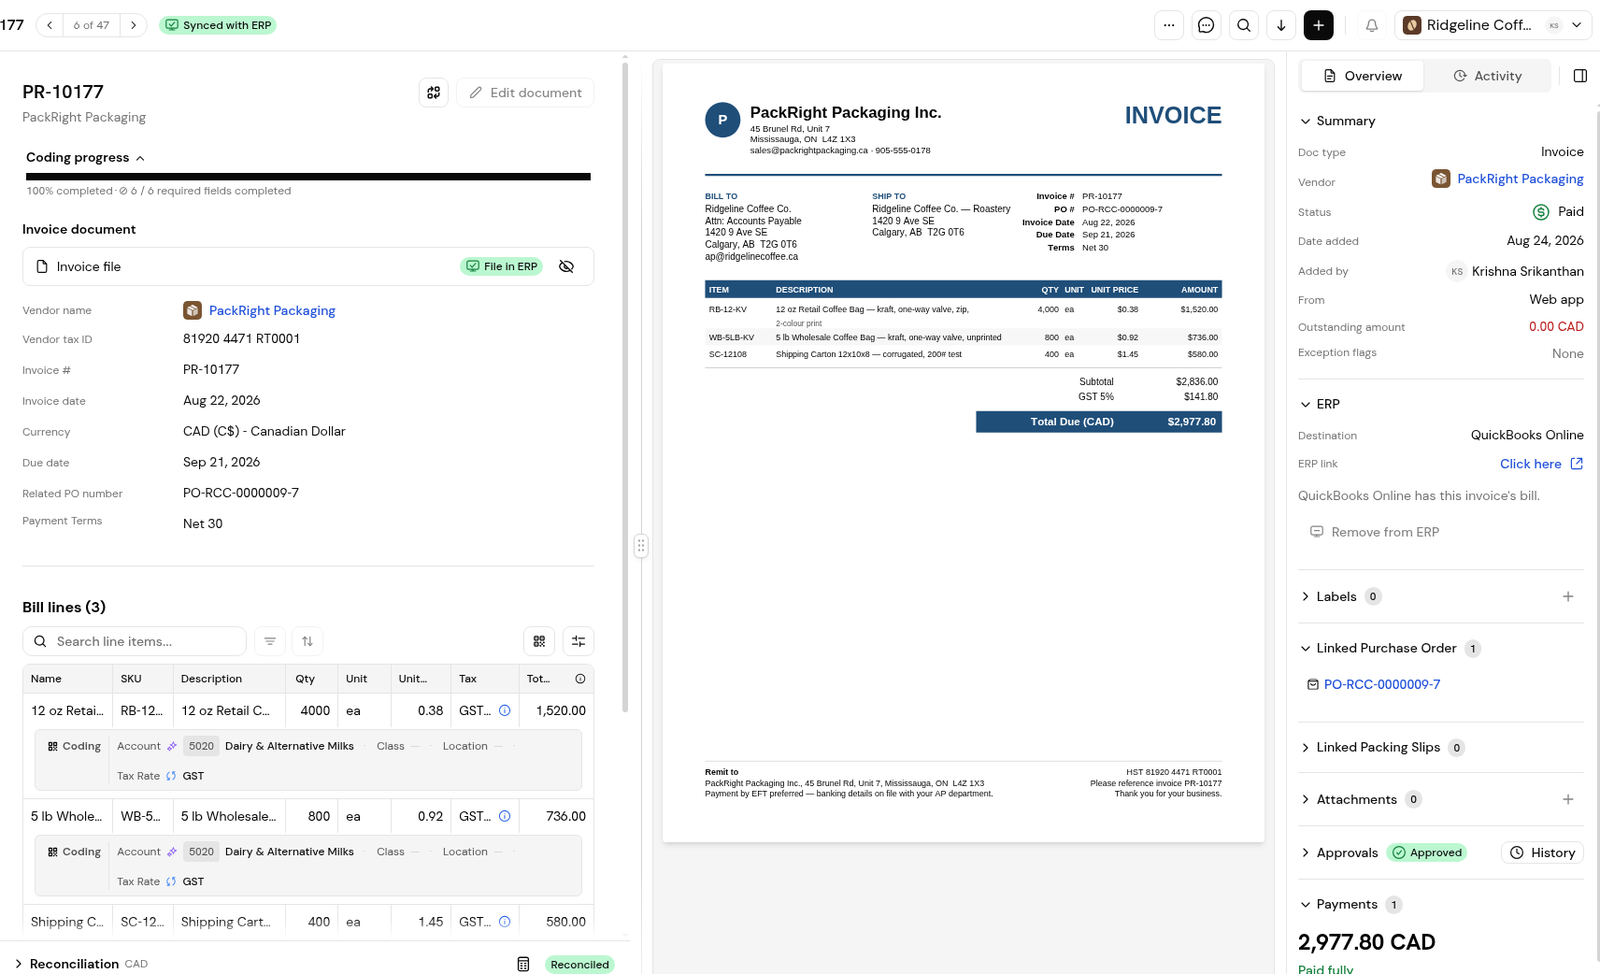The height and width of the screenshot is (974, 1600).
Task: Click the panel resize drag handle
Action: click(x=641, y=546)
